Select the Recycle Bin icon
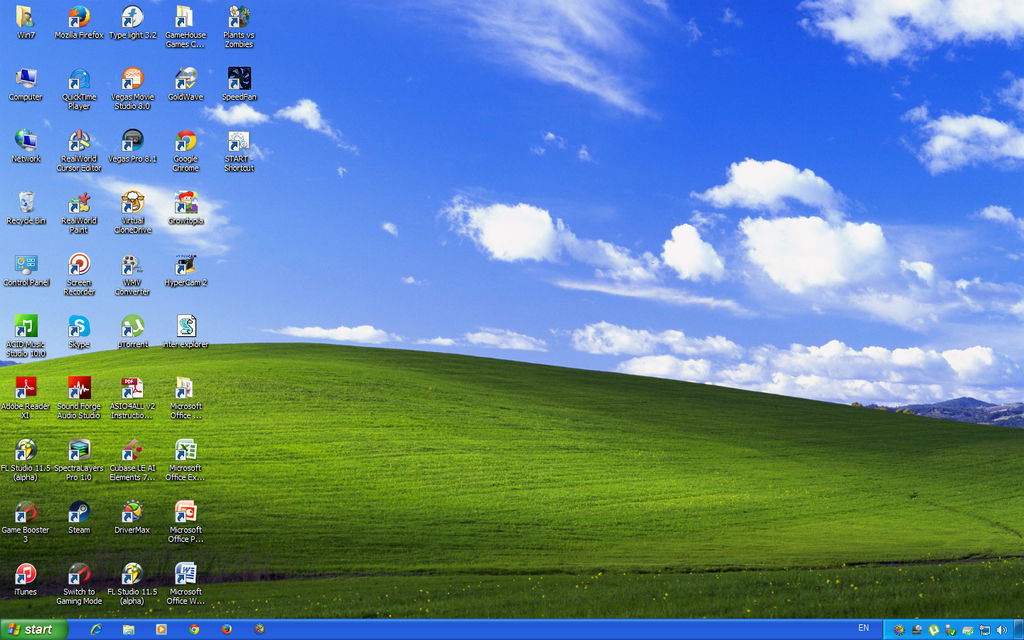1024x640 pixels. (25, 208)
